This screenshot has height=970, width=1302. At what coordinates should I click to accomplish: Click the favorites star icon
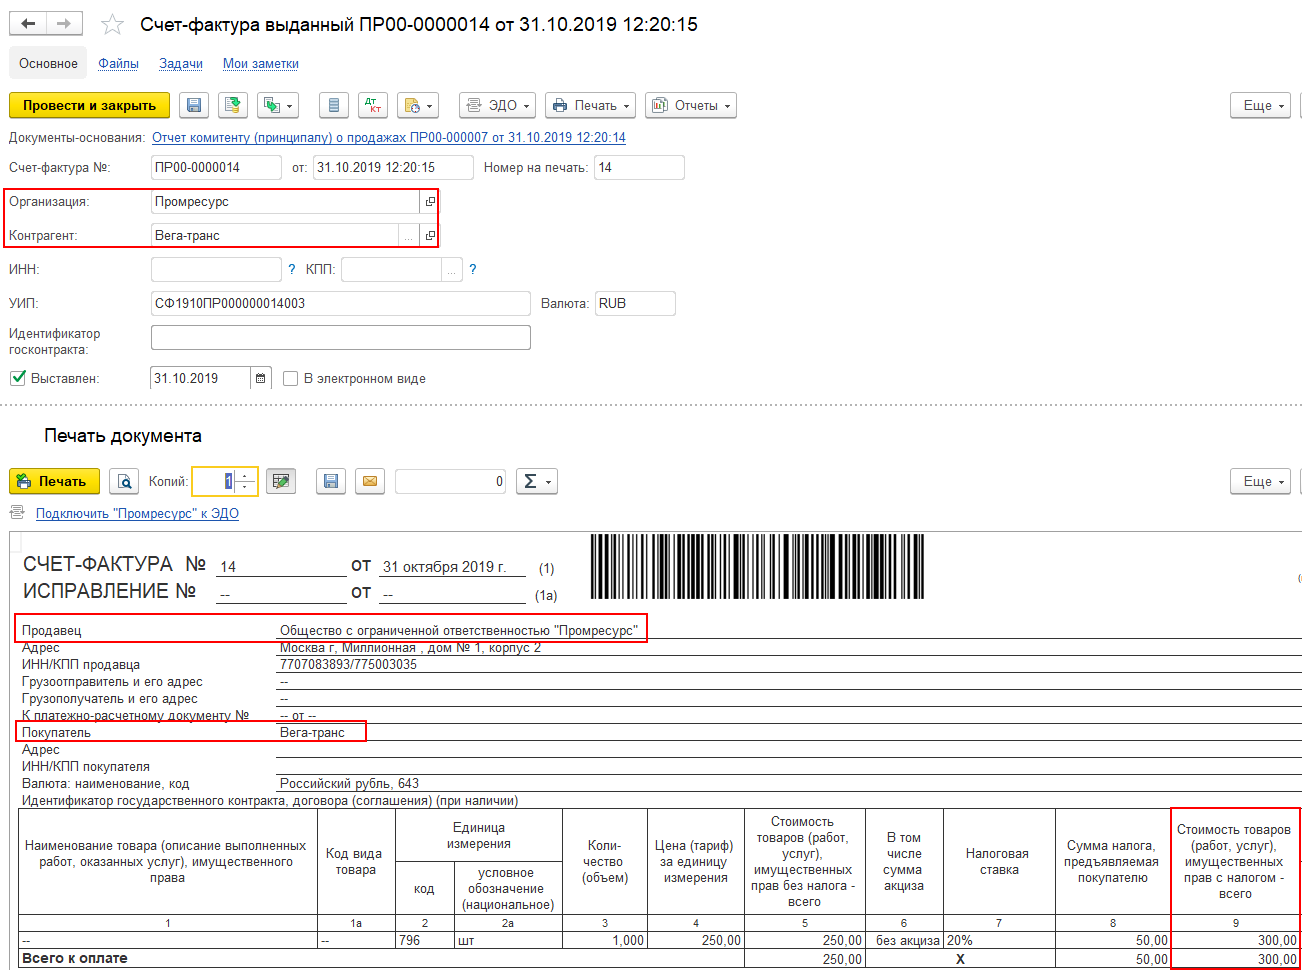click(113, 25)
